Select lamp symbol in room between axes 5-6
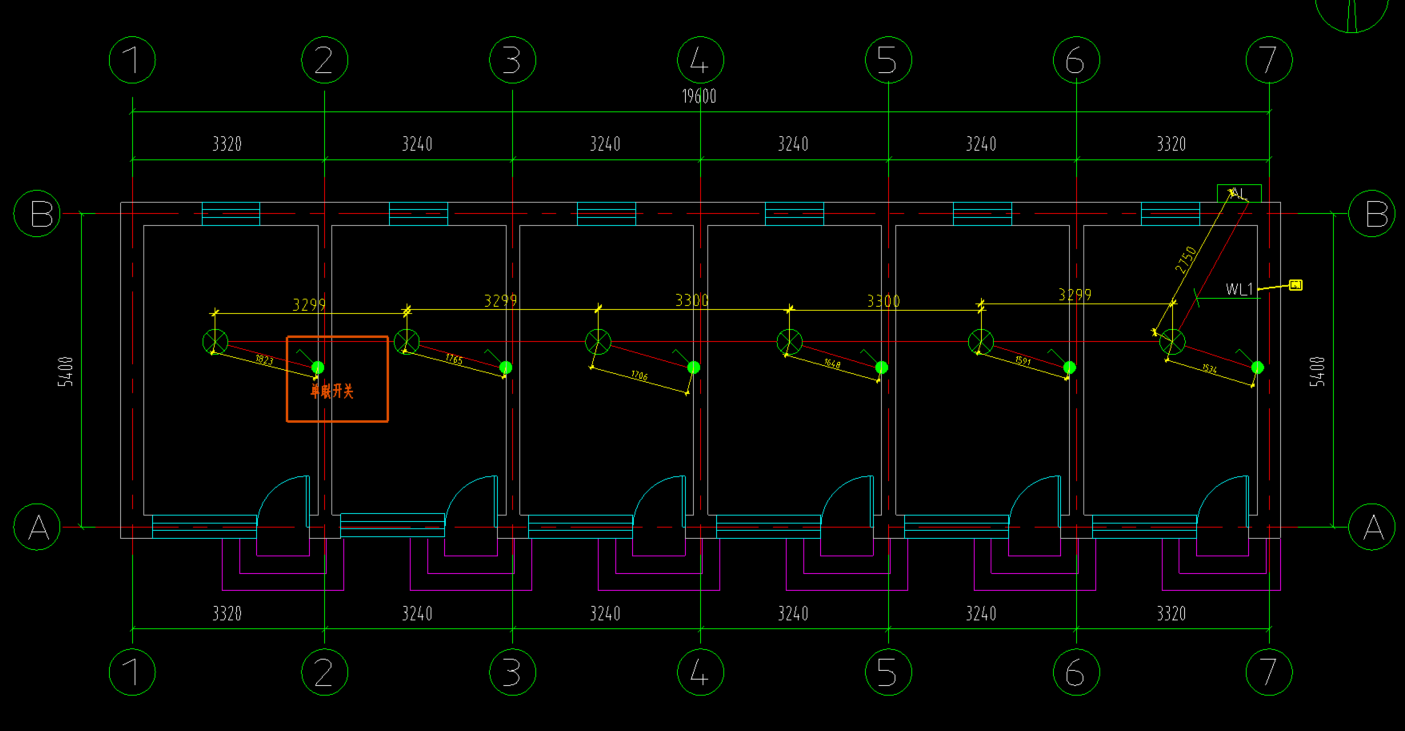This screenshot has height=731, width=1405. (981, 342)
